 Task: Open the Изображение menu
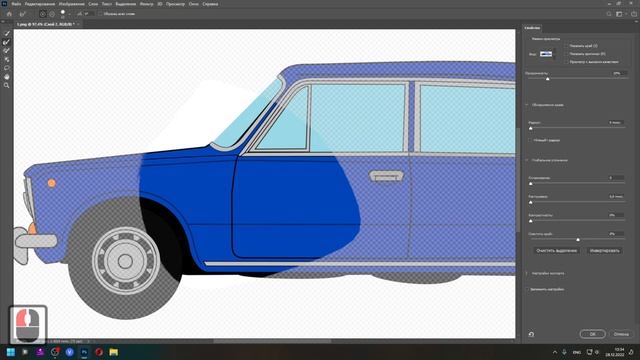point(72,4)
